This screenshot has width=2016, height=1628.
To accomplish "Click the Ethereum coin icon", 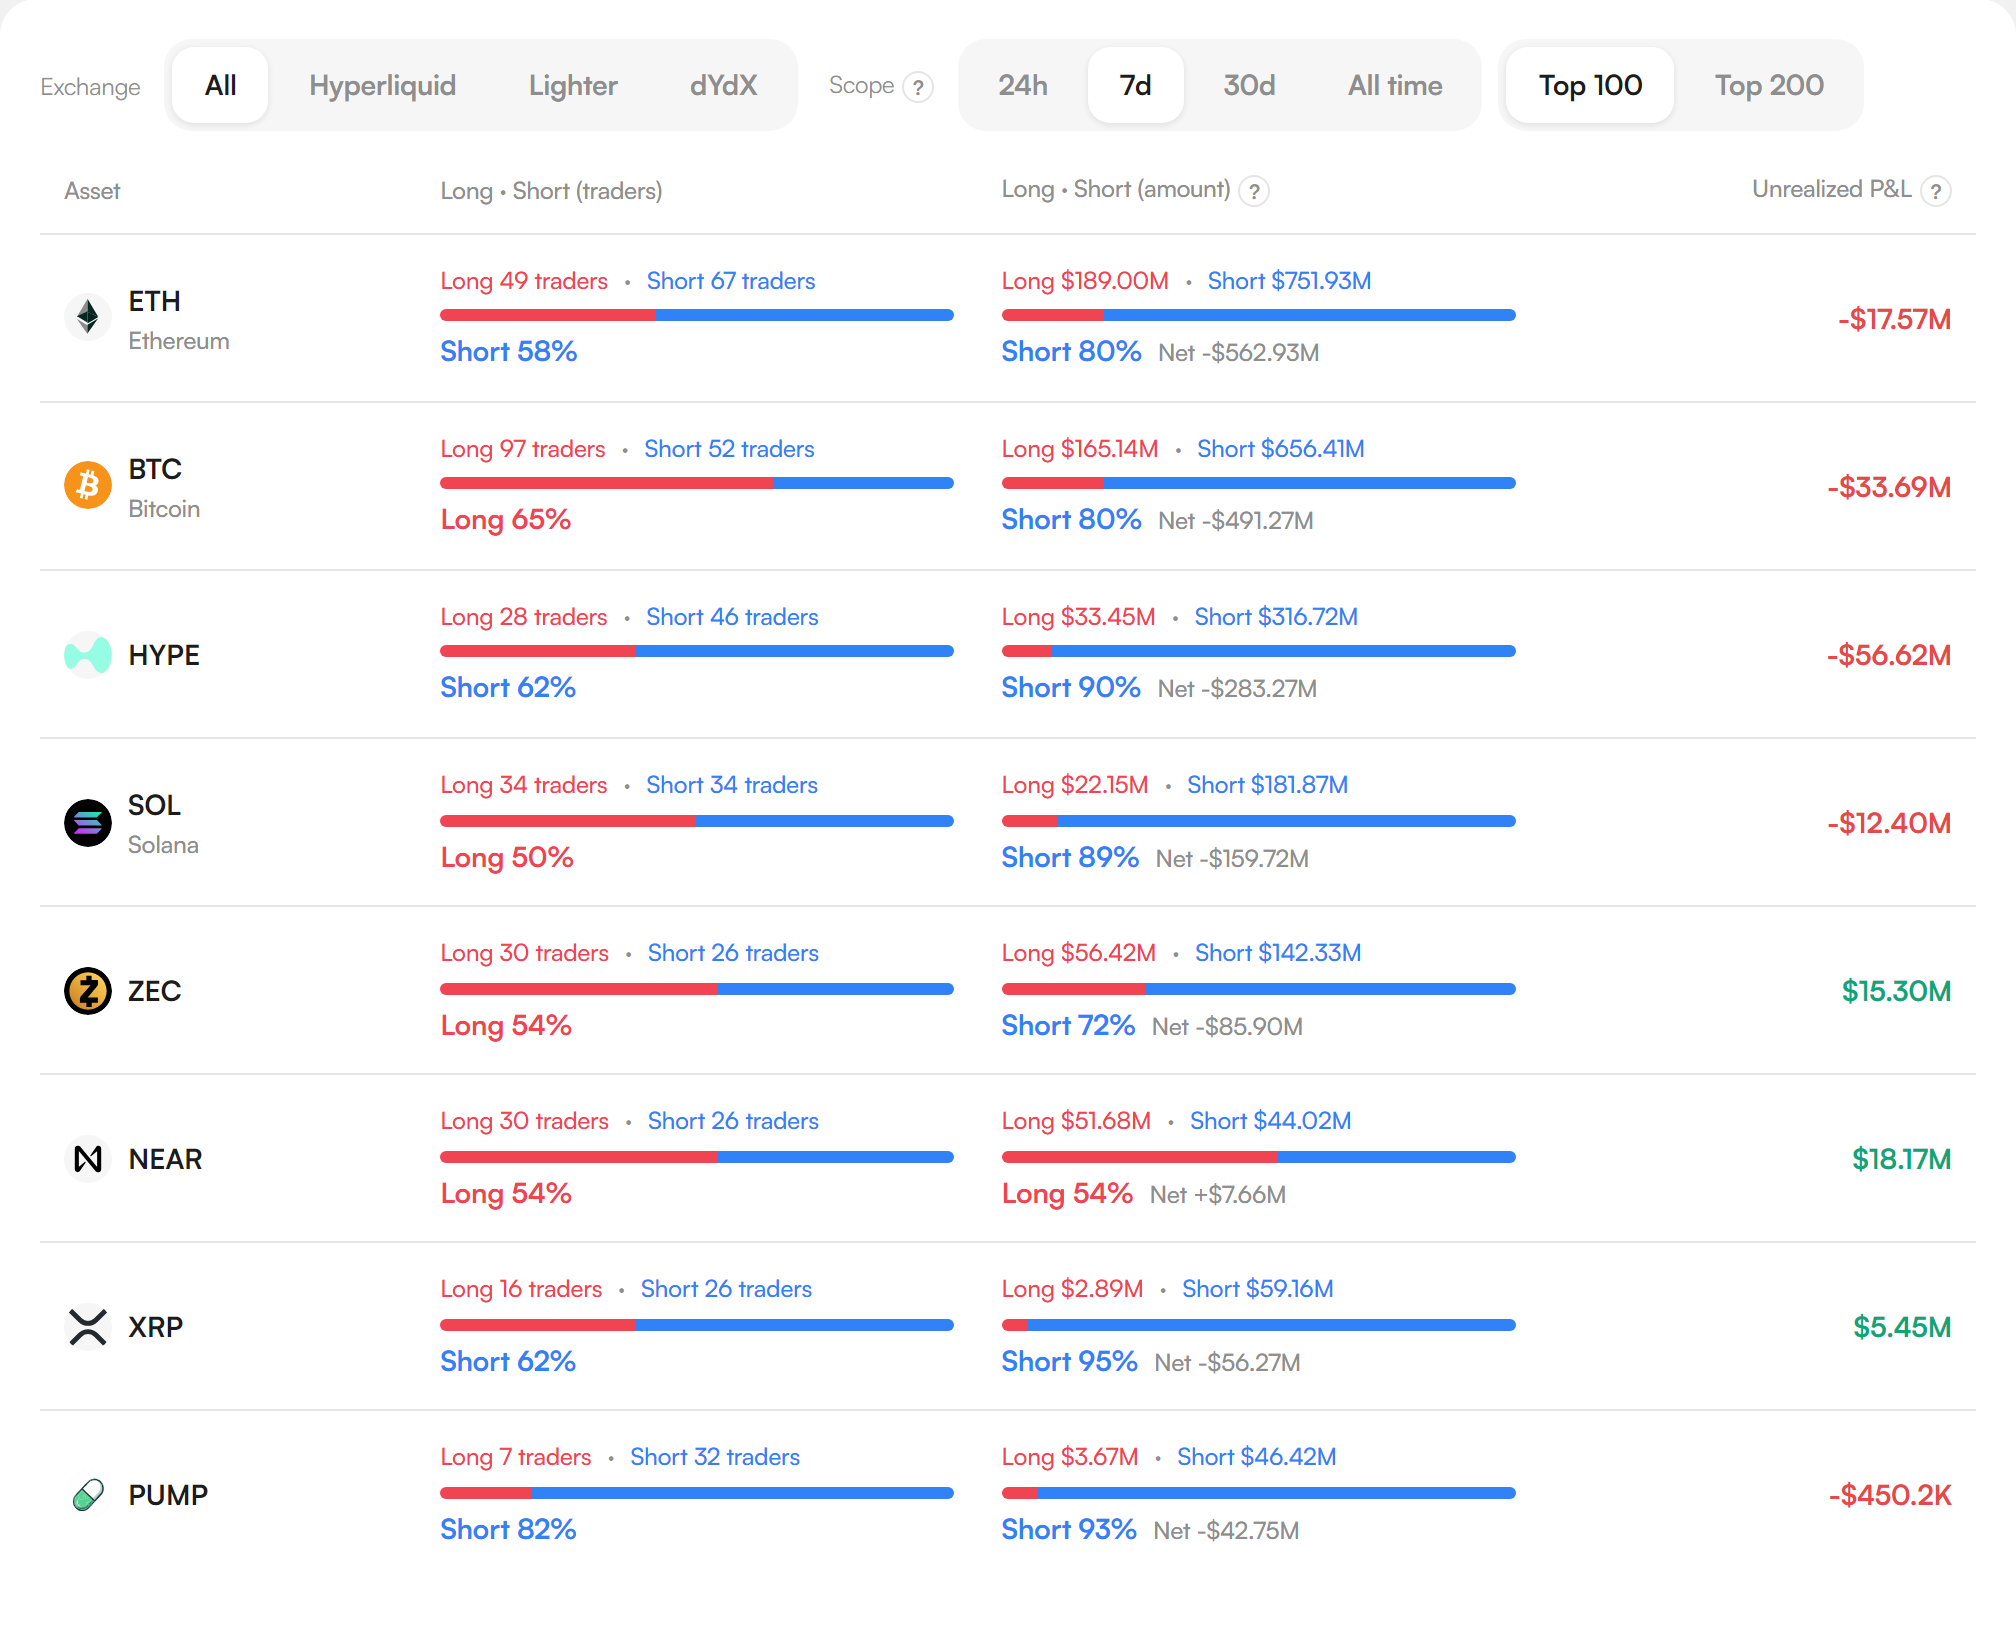I will tap(88, 317).
